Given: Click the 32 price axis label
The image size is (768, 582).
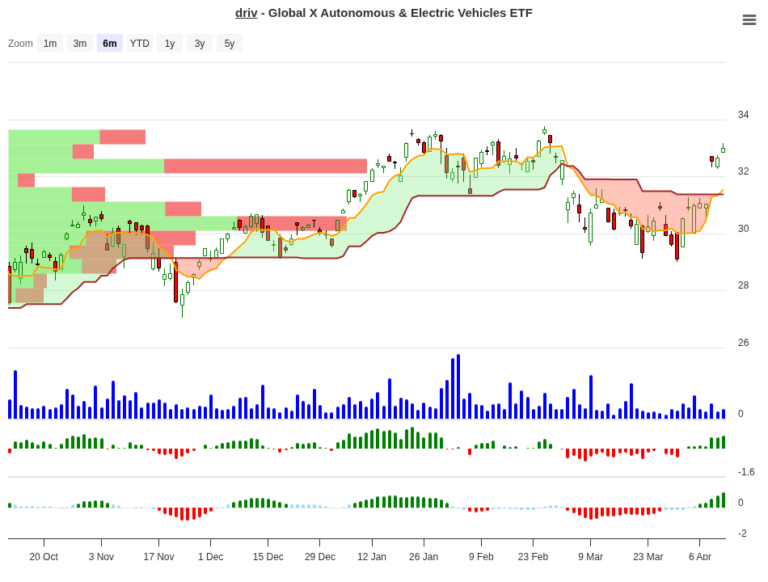Looking at the screenshot, I should click(x=743, y=171).
